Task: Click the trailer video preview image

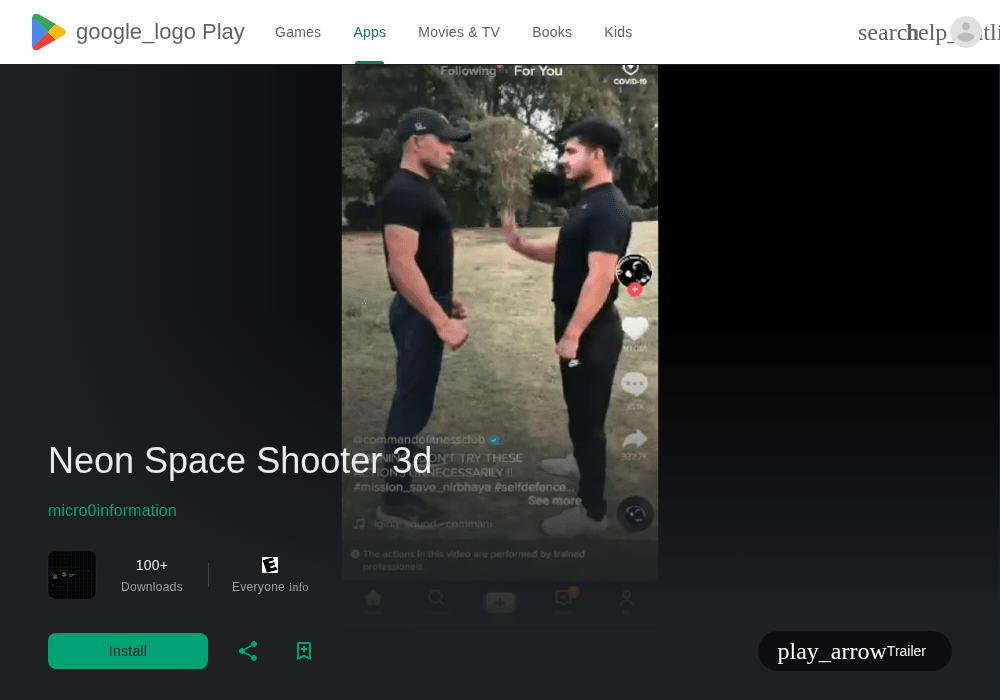Action: click(x=500, y=344)
